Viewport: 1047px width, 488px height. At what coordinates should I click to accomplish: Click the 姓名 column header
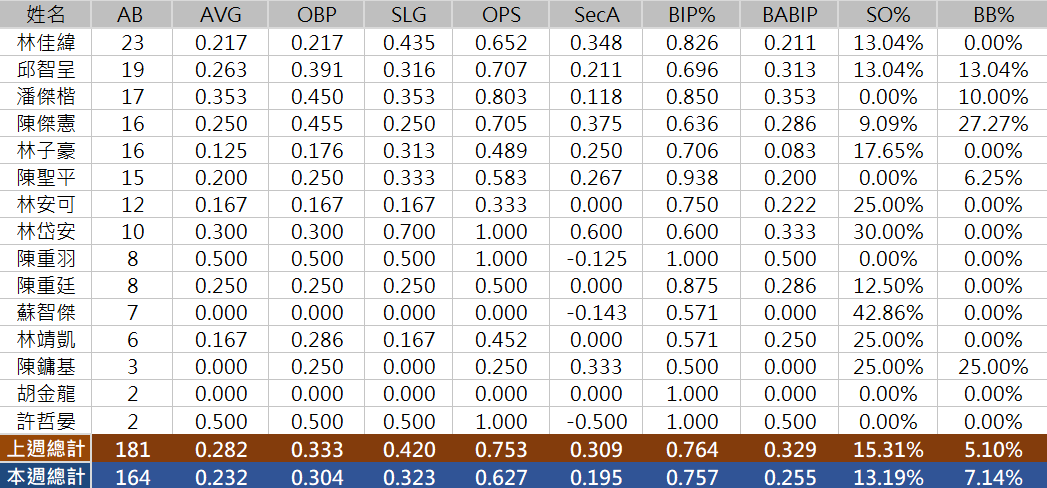45,14
